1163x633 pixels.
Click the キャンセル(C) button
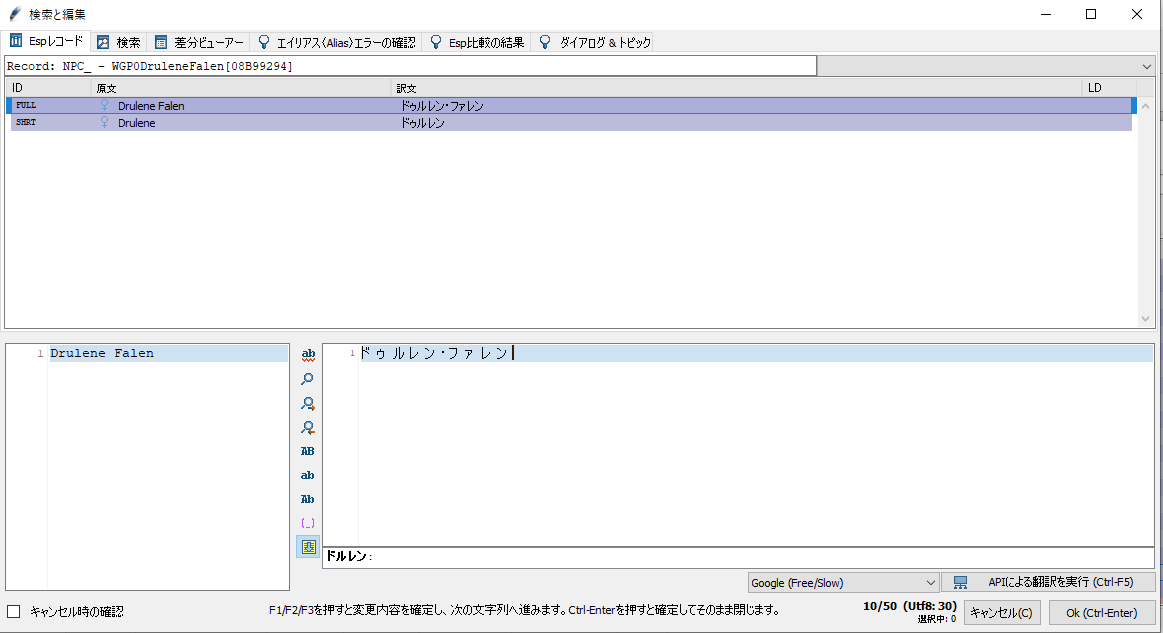tap(1001, 612)
